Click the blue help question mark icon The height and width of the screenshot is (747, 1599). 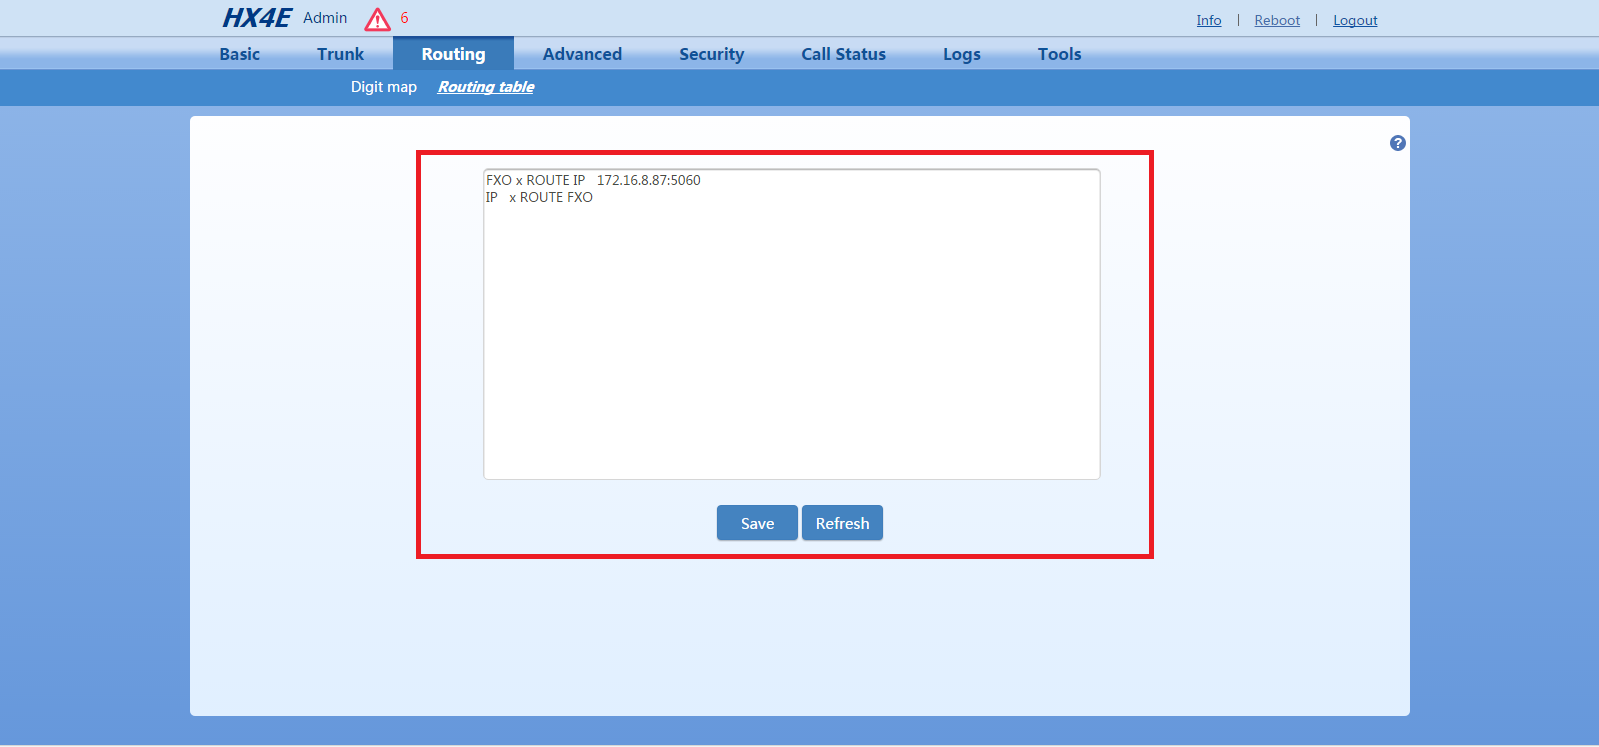point(1397,143)
